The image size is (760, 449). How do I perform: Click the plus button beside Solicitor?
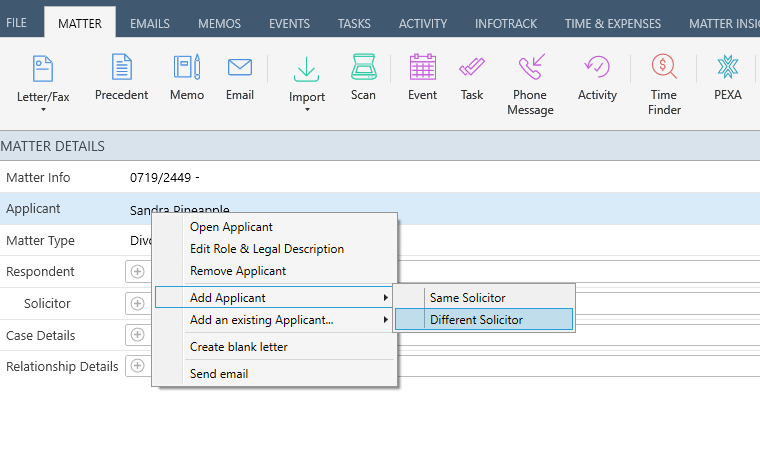point(138,304)
